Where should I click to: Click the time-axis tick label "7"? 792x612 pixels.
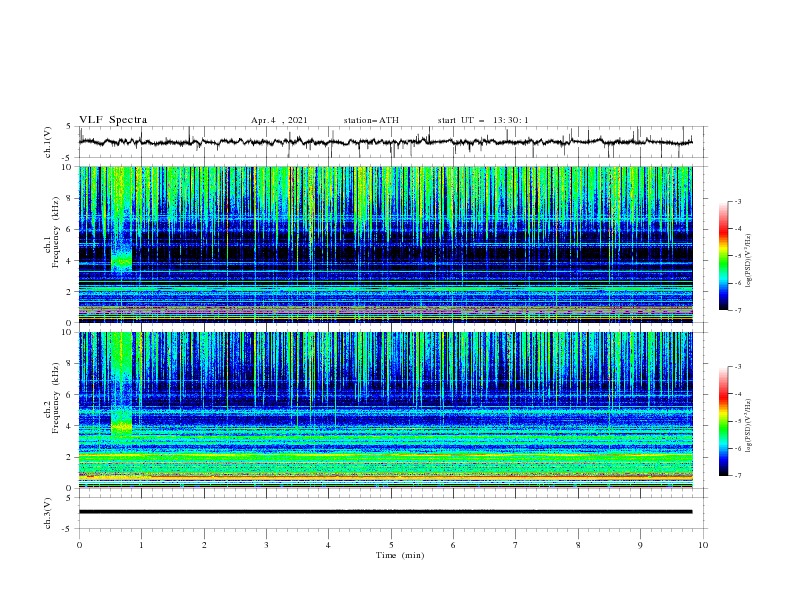tap(516, 545)
